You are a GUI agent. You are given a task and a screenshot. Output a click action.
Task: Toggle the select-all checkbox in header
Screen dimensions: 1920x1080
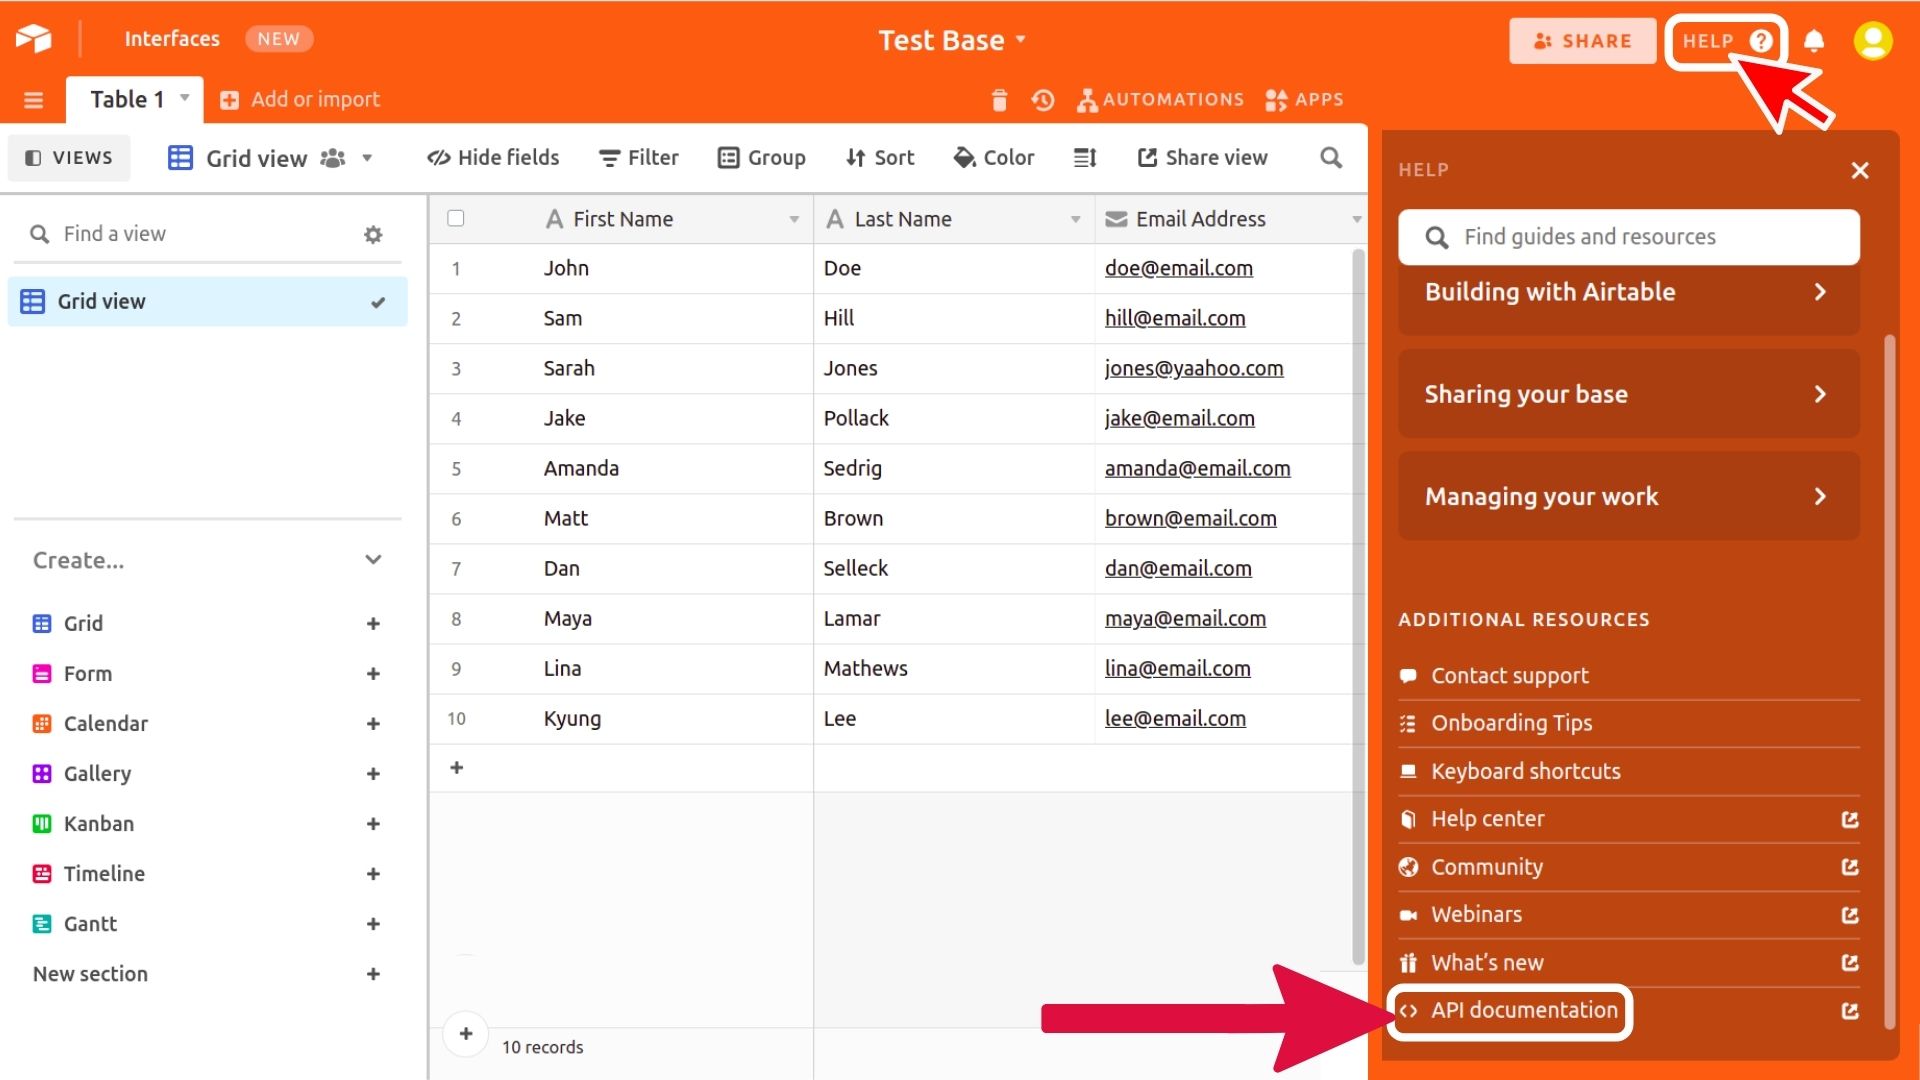point(456,219)
